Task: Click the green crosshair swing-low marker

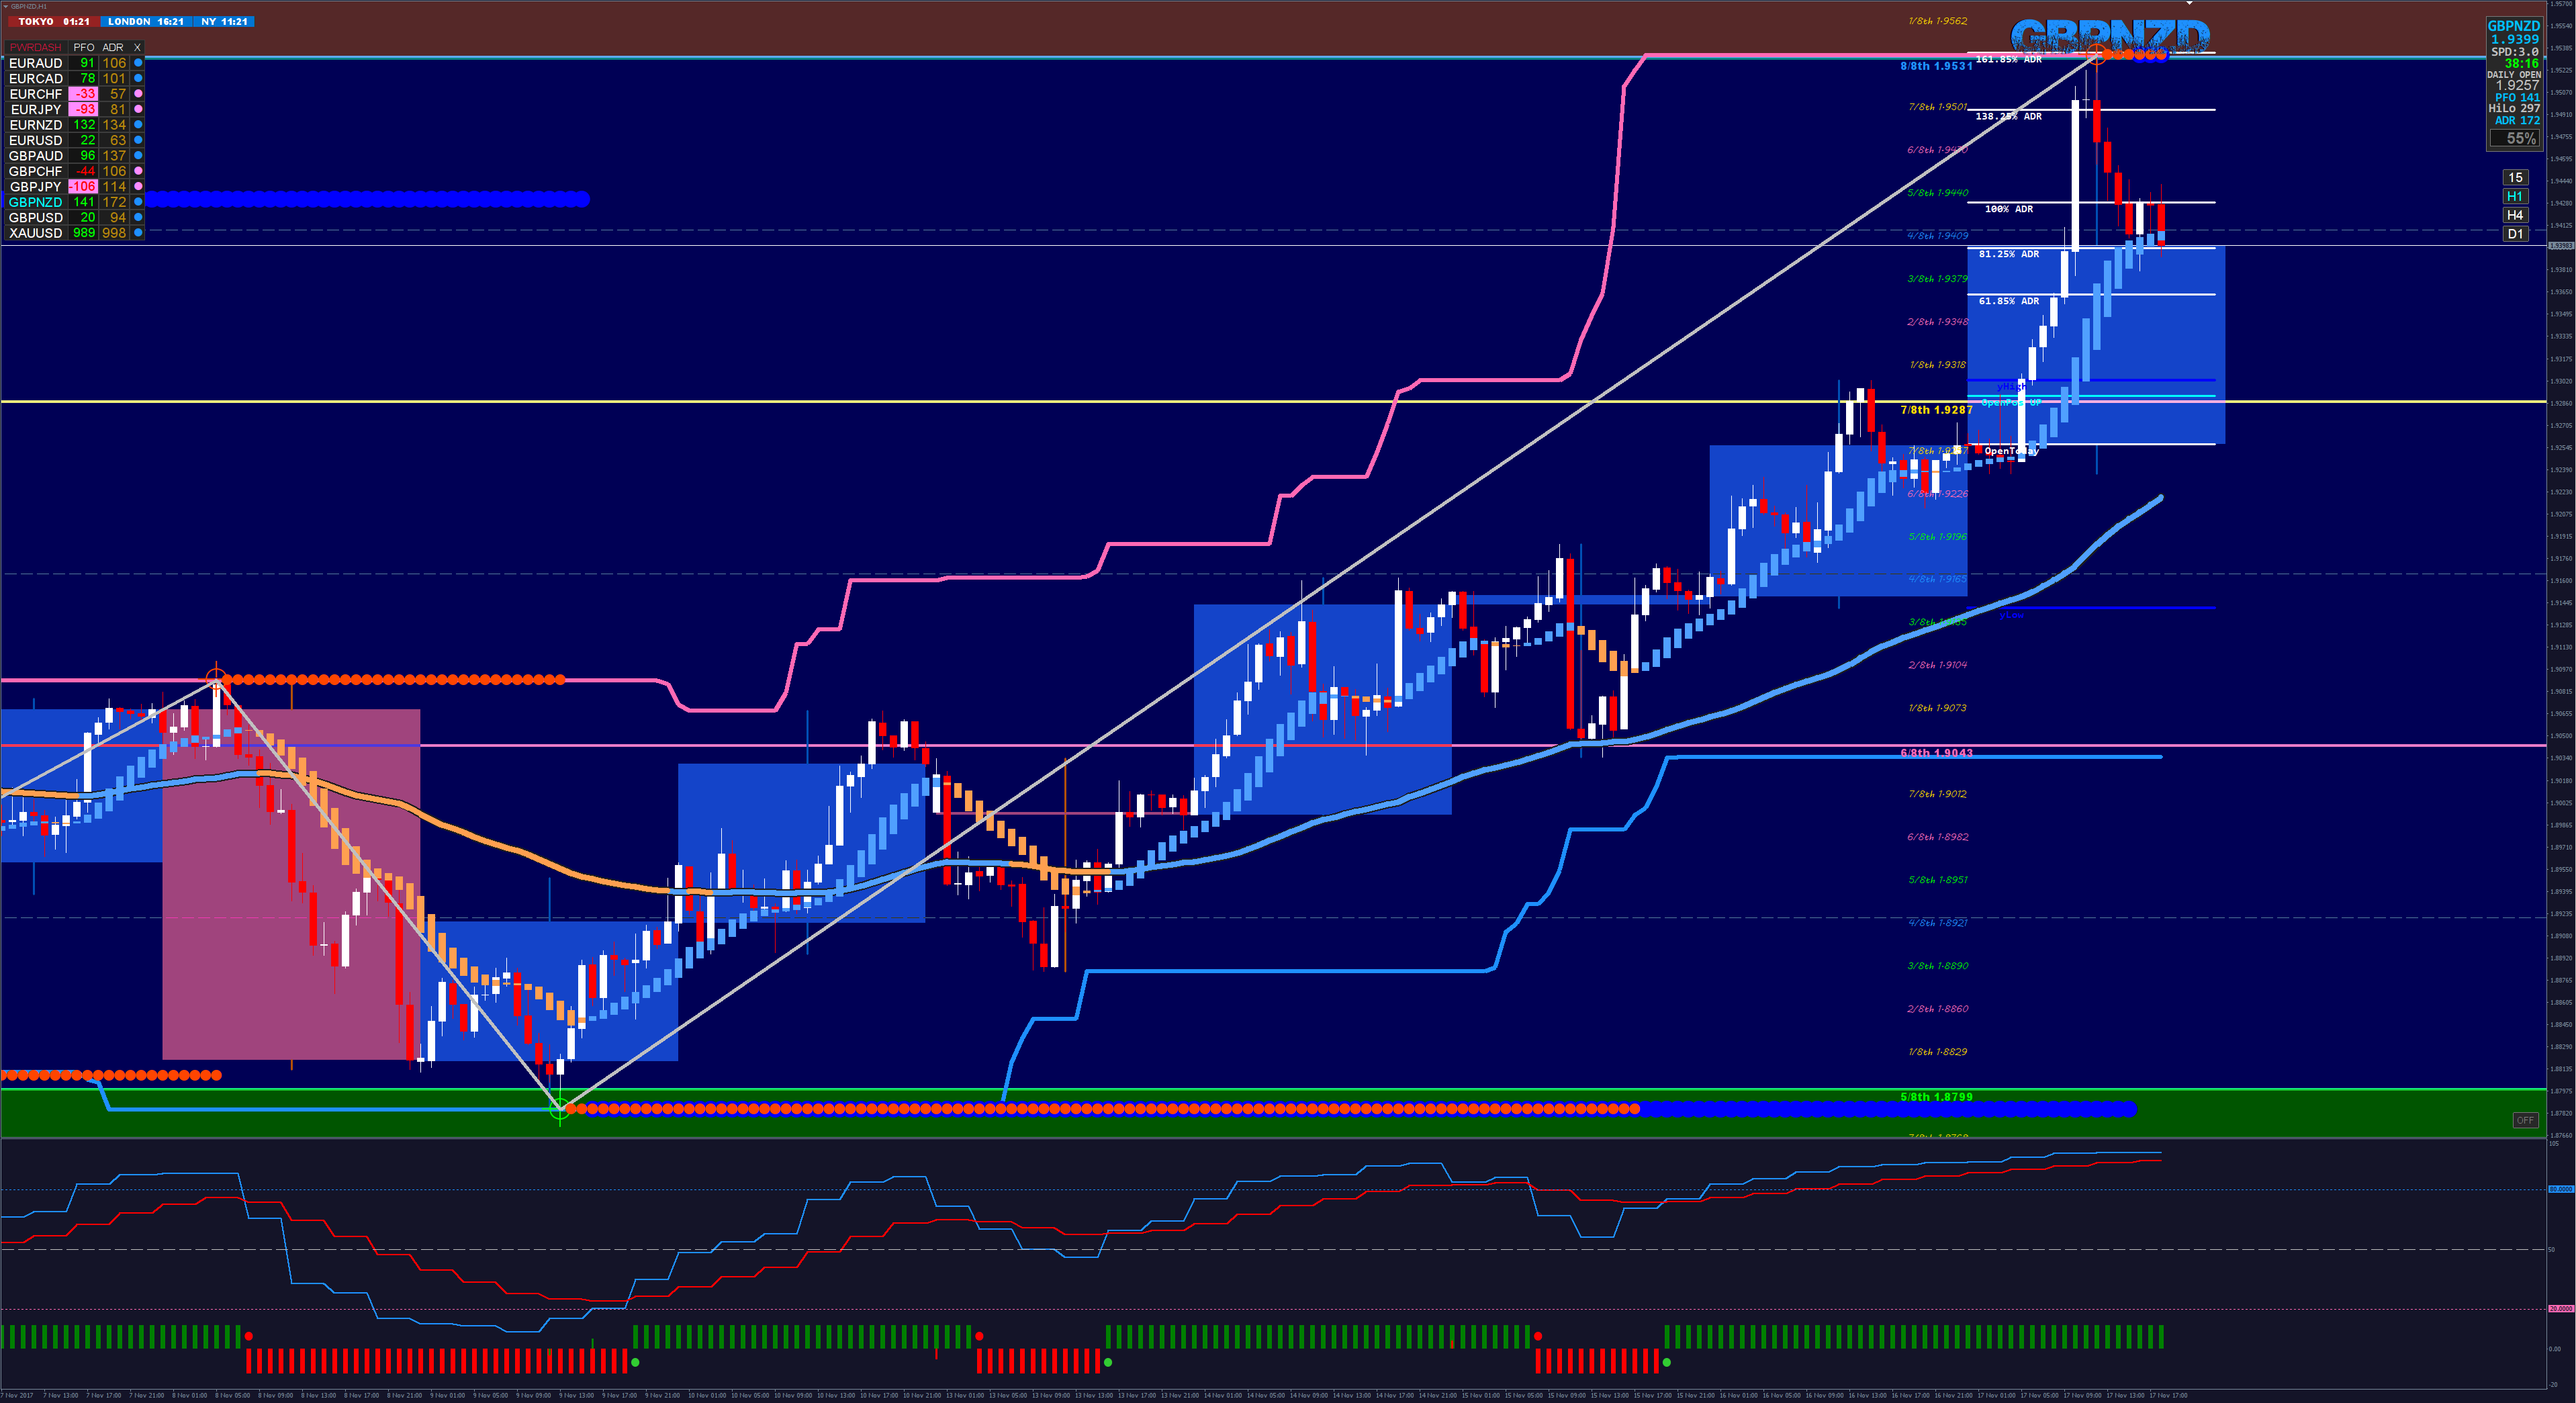Action: [x=560, y=1108]
